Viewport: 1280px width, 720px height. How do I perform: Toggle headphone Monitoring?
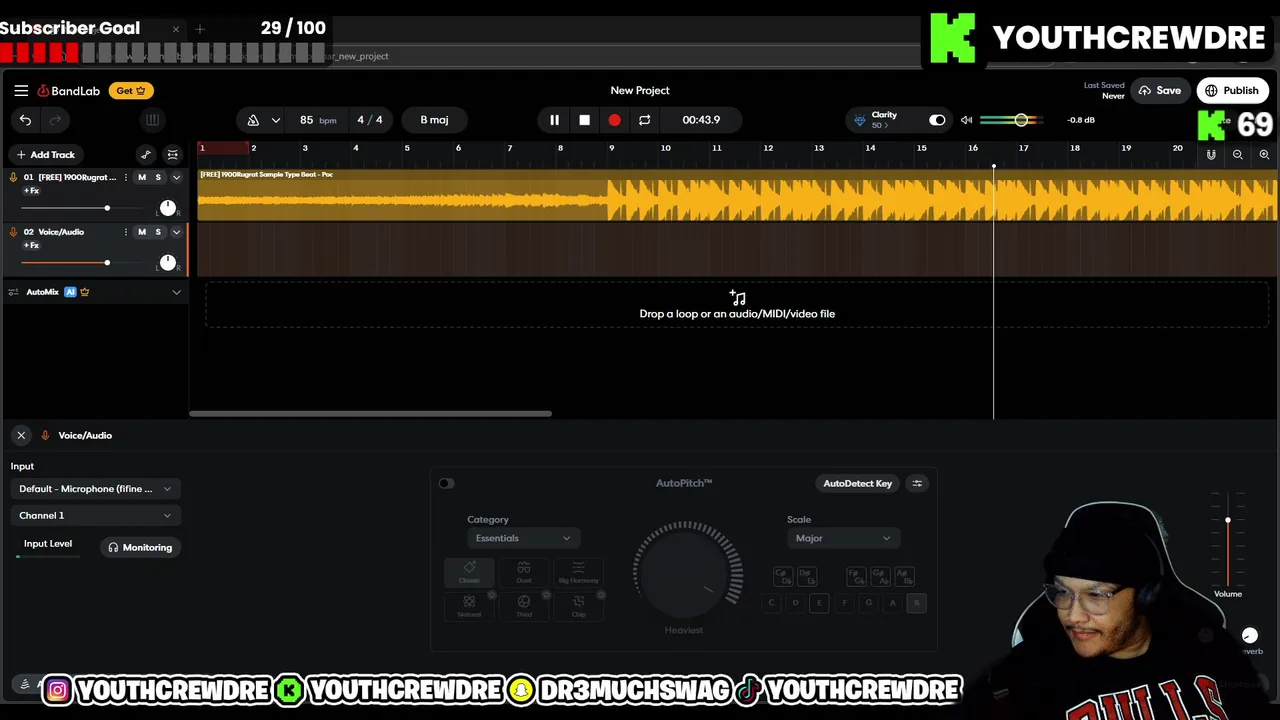pos(140,547)
